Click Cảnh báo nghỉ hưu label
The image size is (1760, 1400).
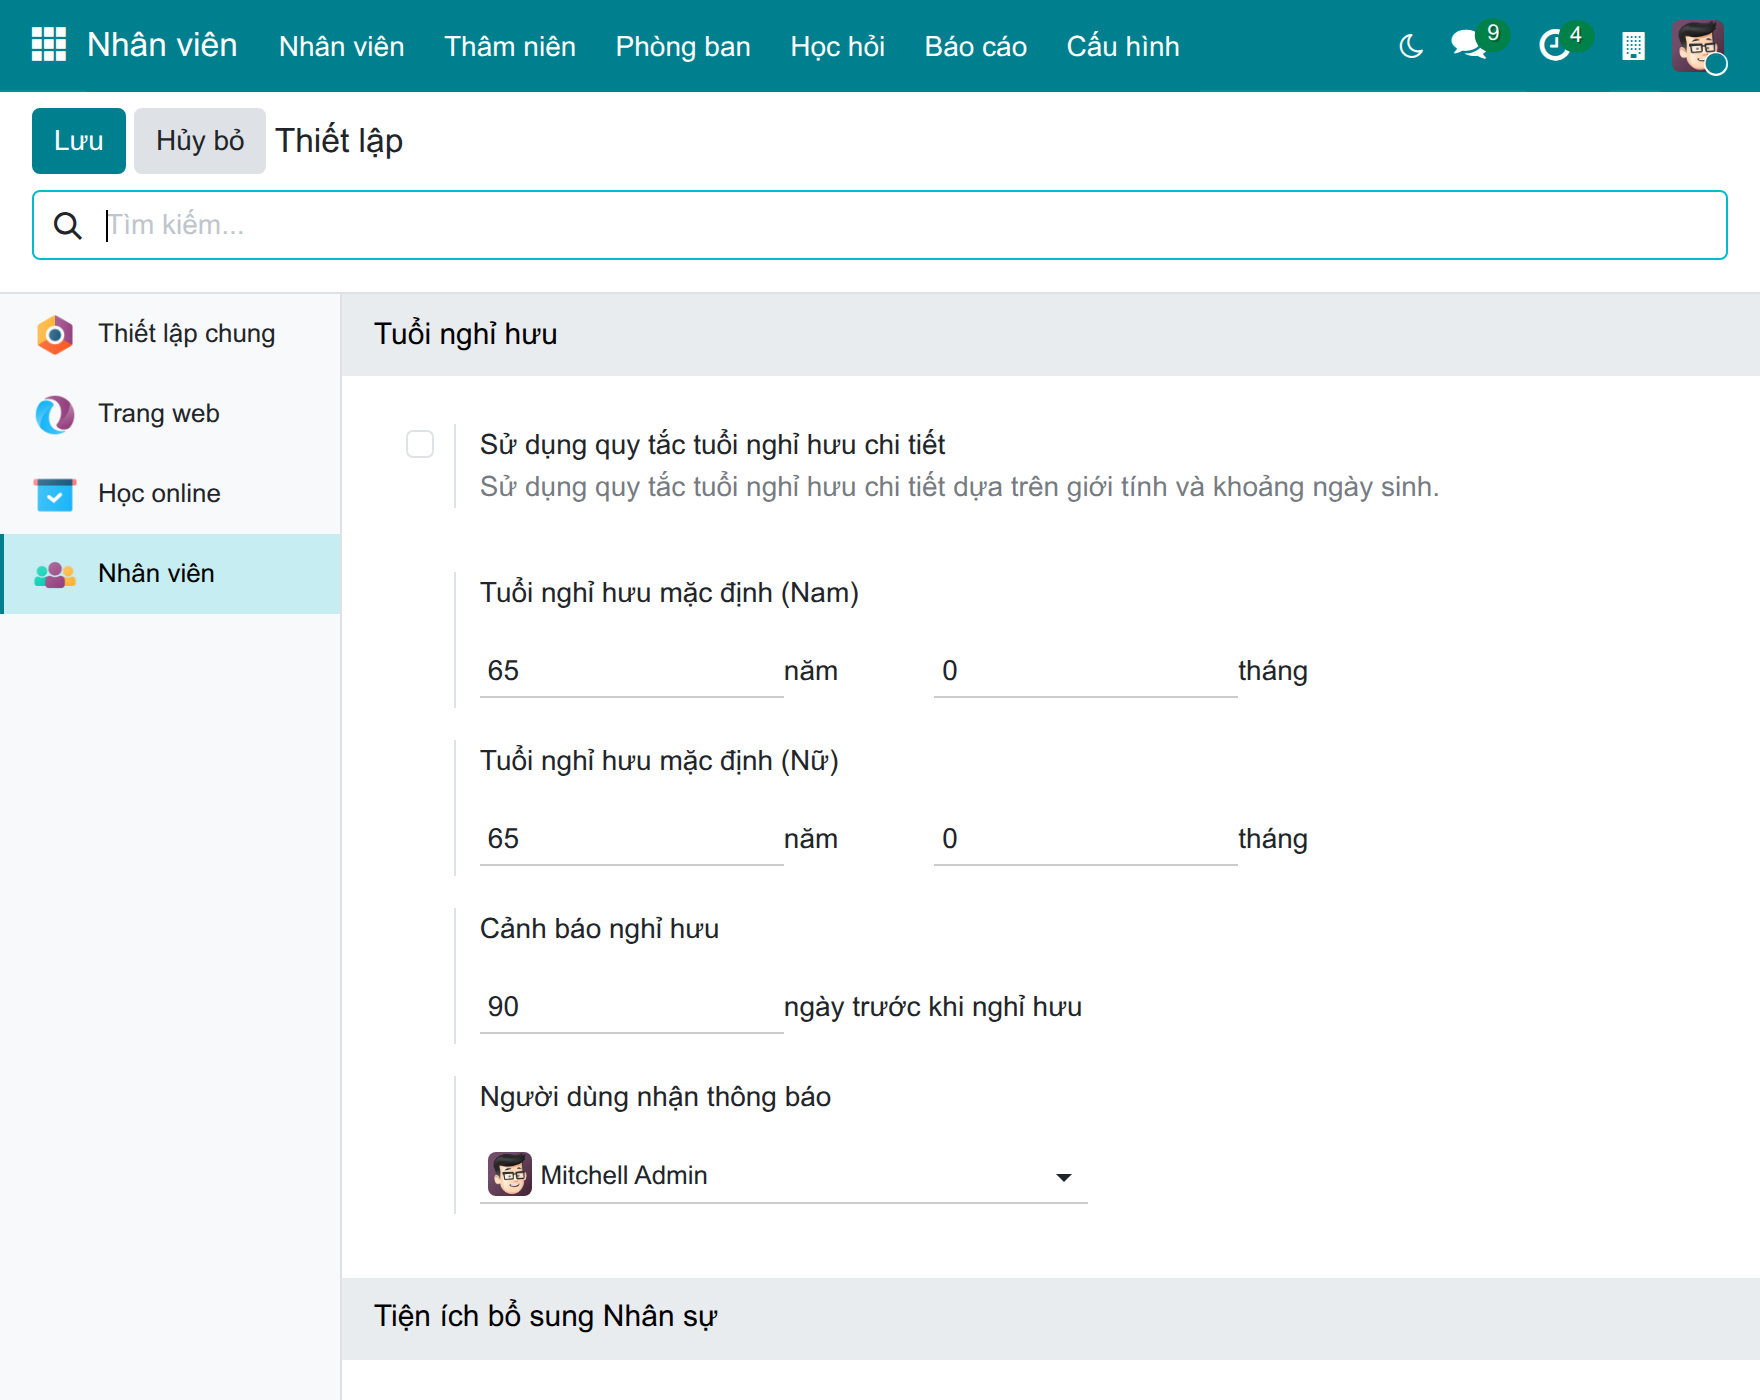(600, 929)
